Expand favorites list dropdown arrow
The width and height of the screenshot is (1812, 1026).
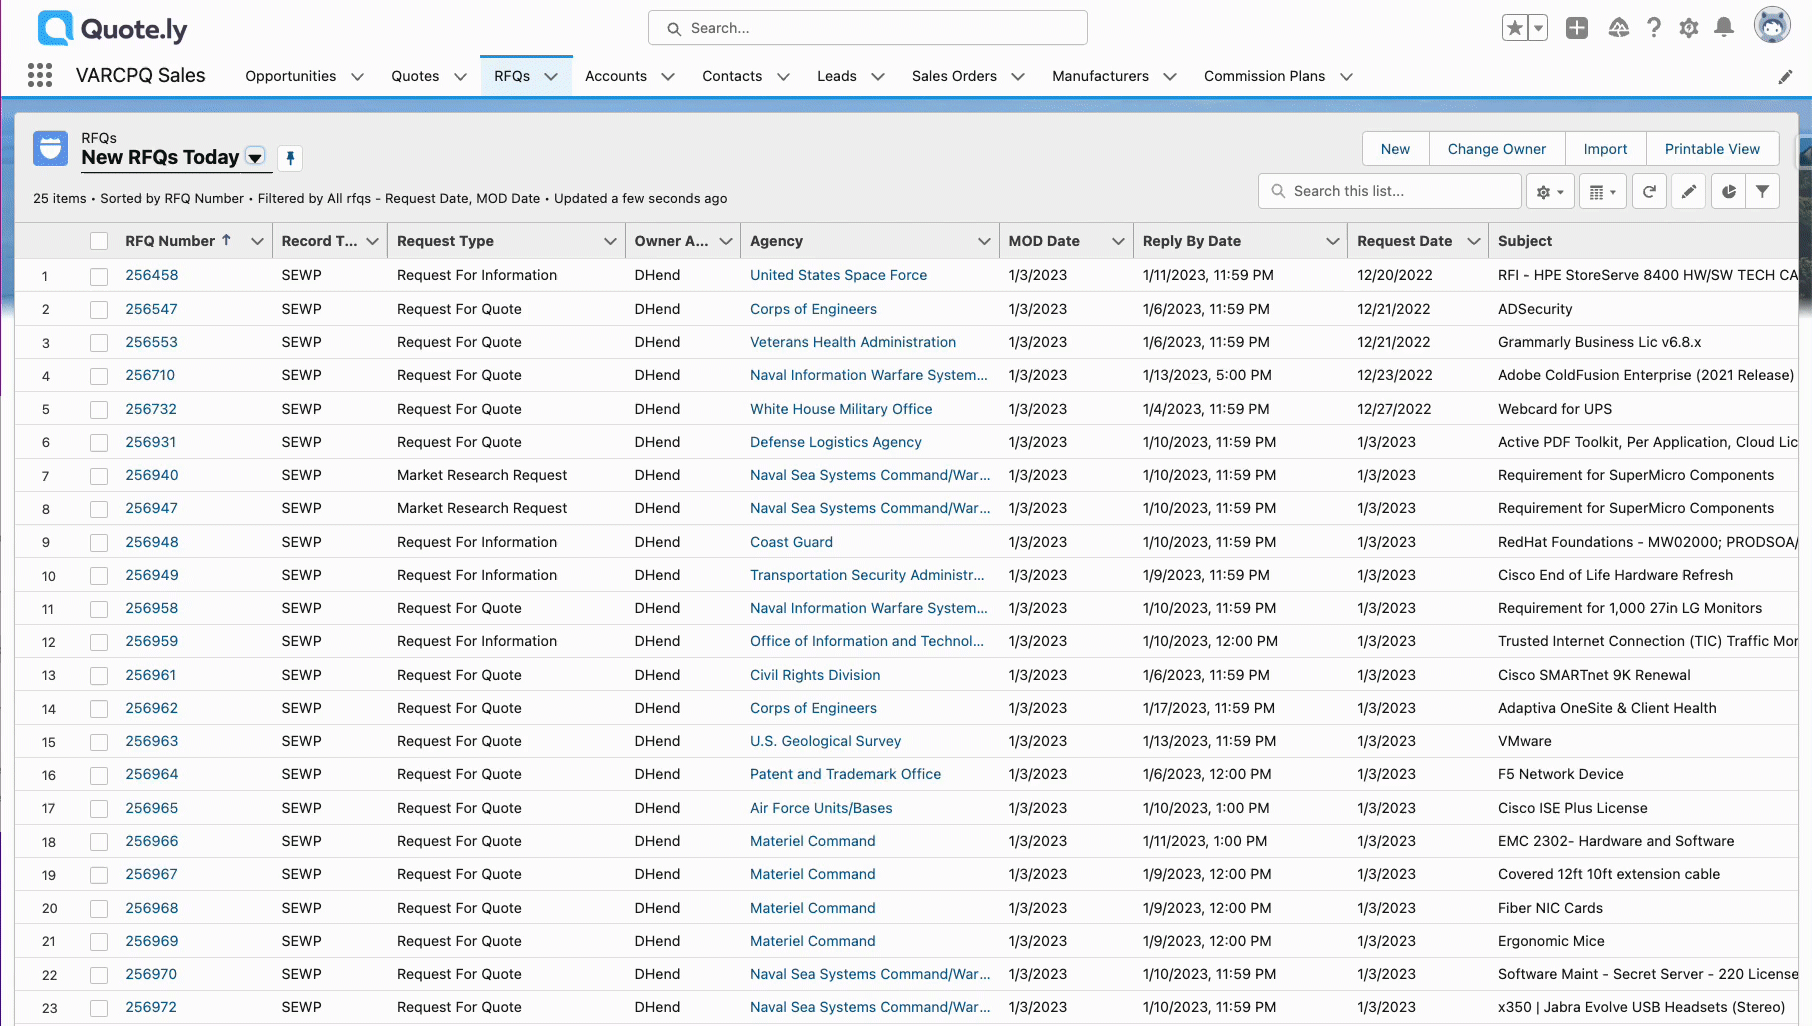(x=1539, y=28)
